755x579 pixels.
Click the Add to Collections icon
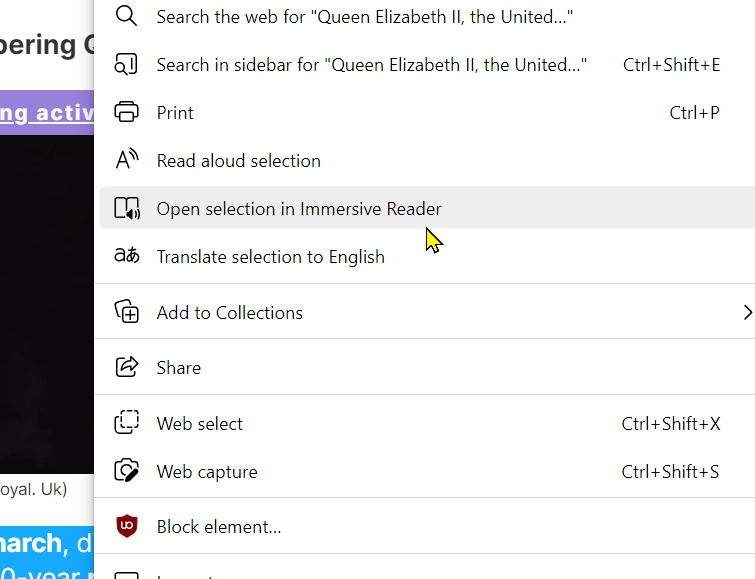coord(127,312)
